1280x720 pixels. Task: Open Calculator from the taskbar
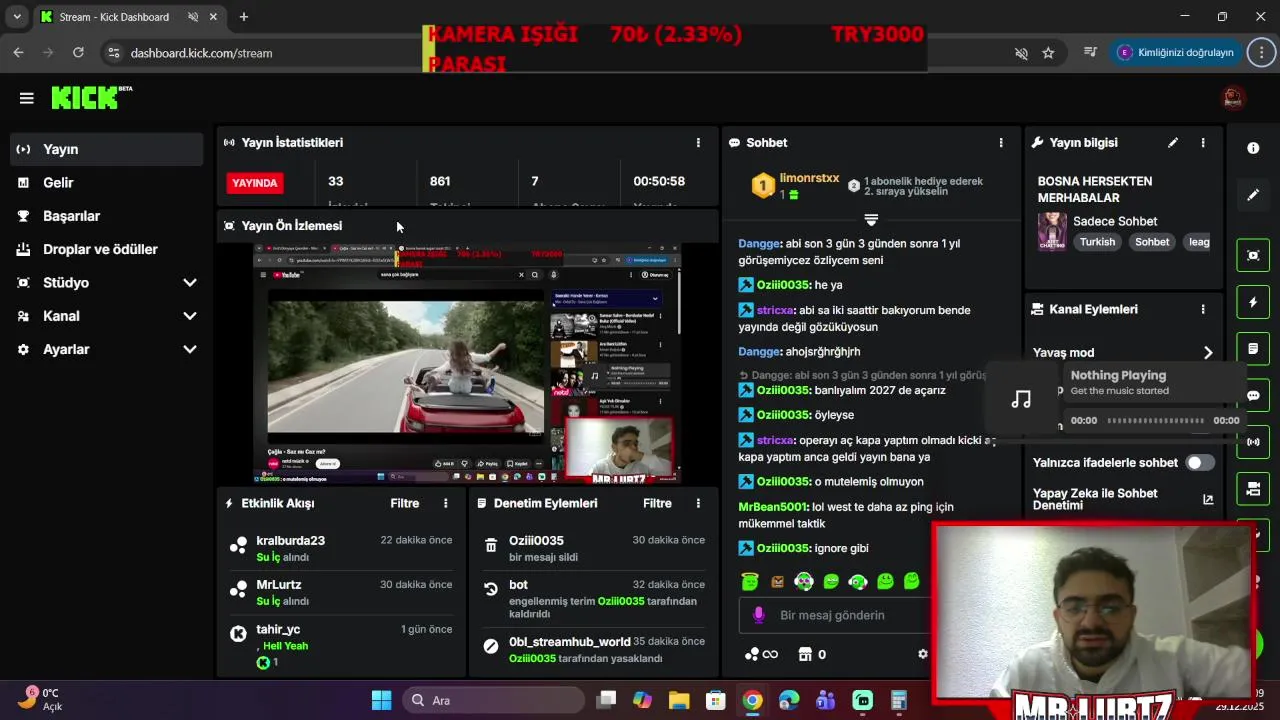pyautogui.click(x=899, y=700)
